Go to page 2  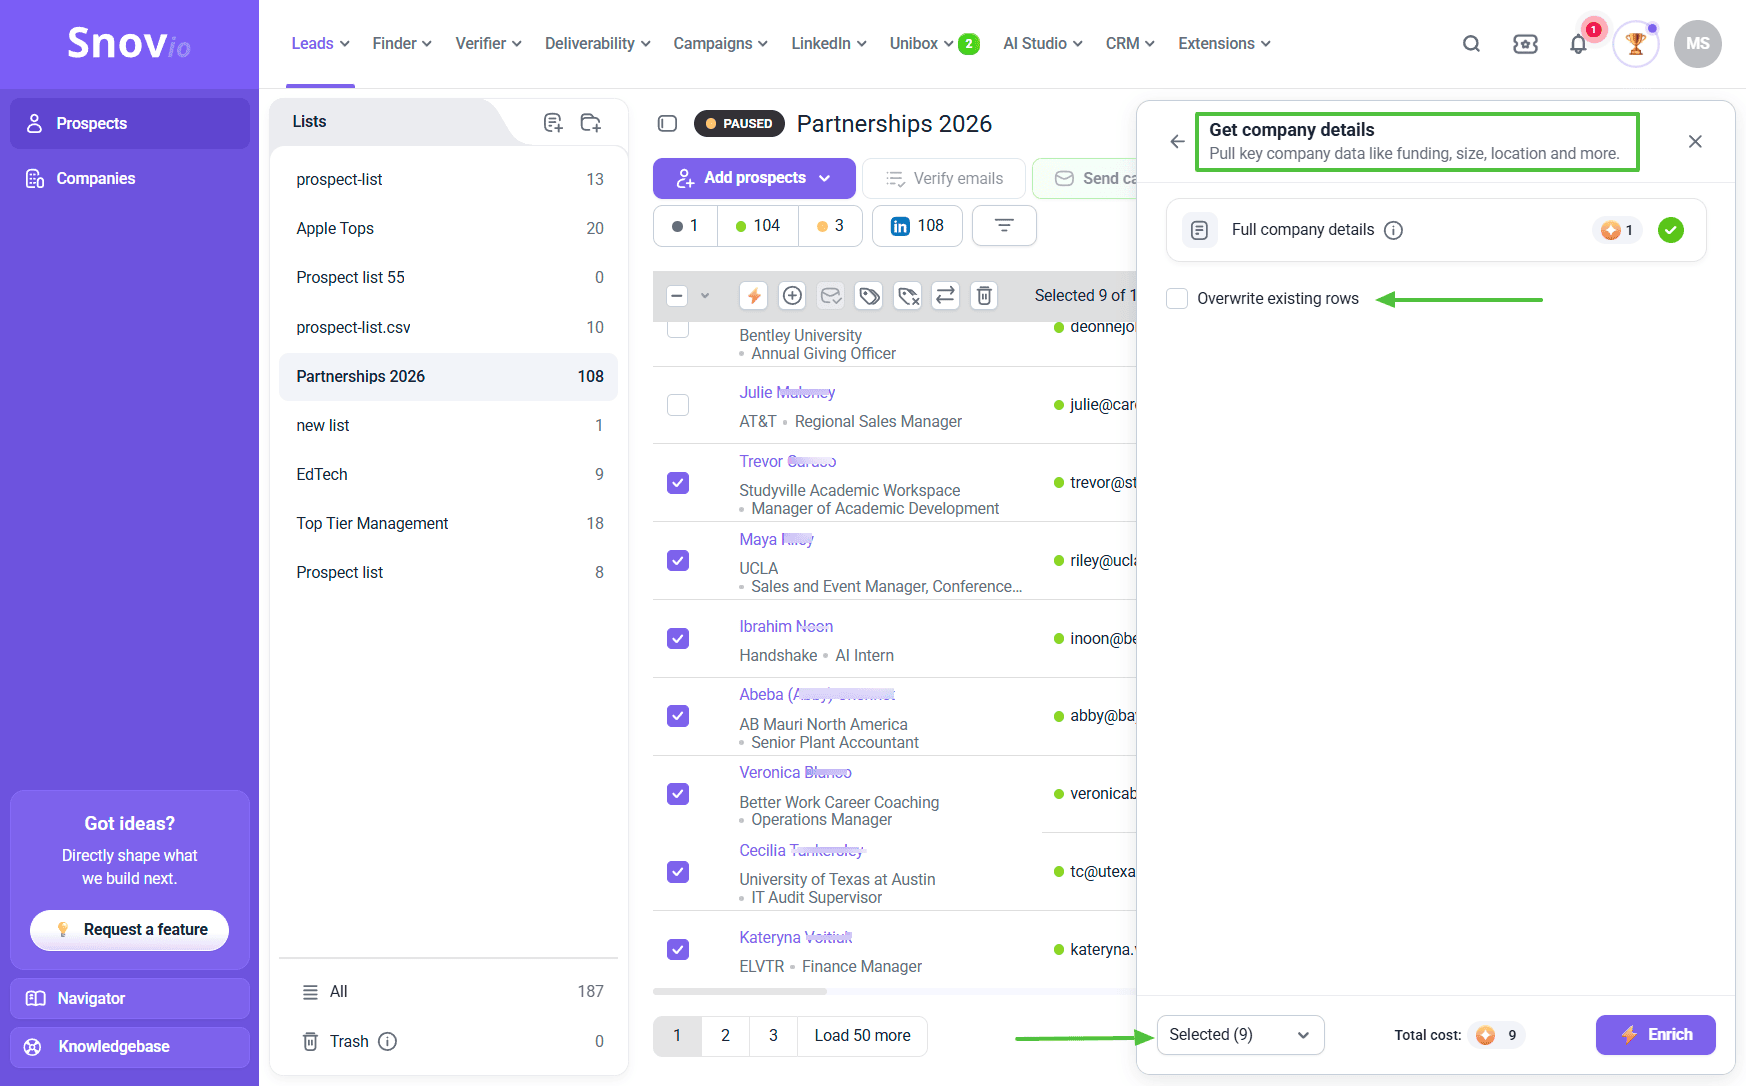(x=725, y=1036)
